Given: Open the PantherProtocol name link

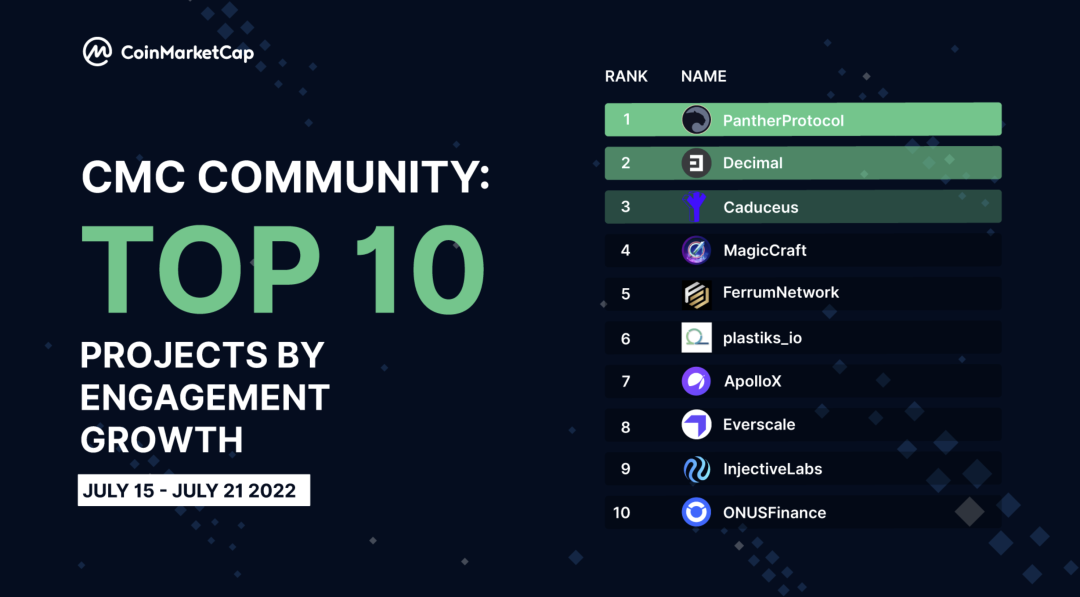Looking at the screenshot, I should coord(783,121).
